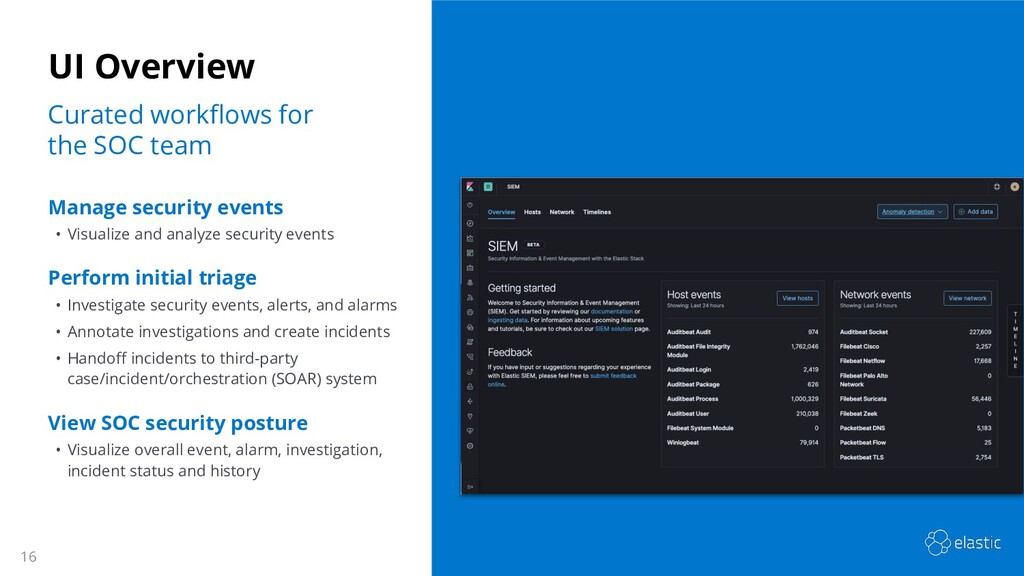This screenshot has width=1024, height=576.
Task: Open Maps icon in Kibana sidebar
Action: click(x=470, y=283)
